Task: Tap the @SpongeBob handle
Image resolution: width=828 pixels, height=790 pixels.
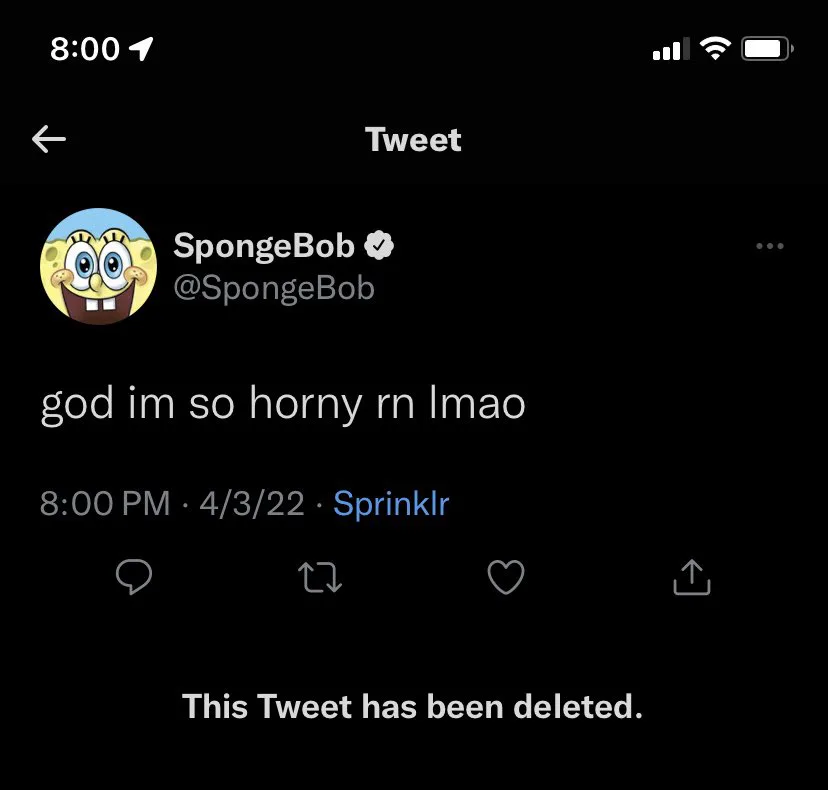Action: pos(274,288)
